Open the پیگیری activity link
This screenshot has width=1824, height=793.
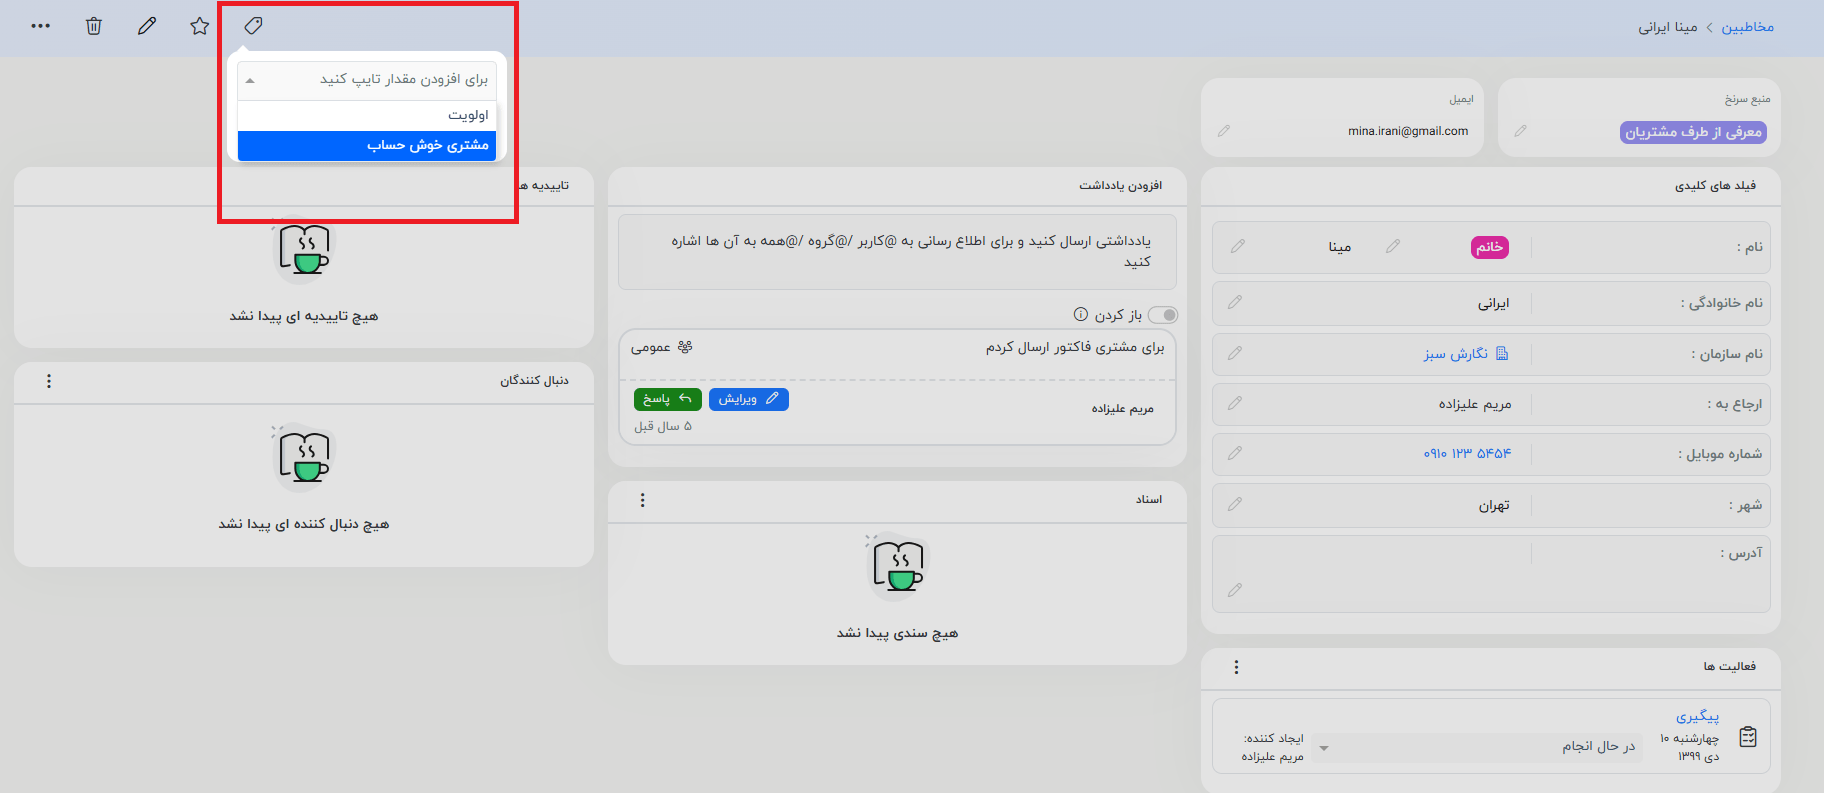(1697, 716)
